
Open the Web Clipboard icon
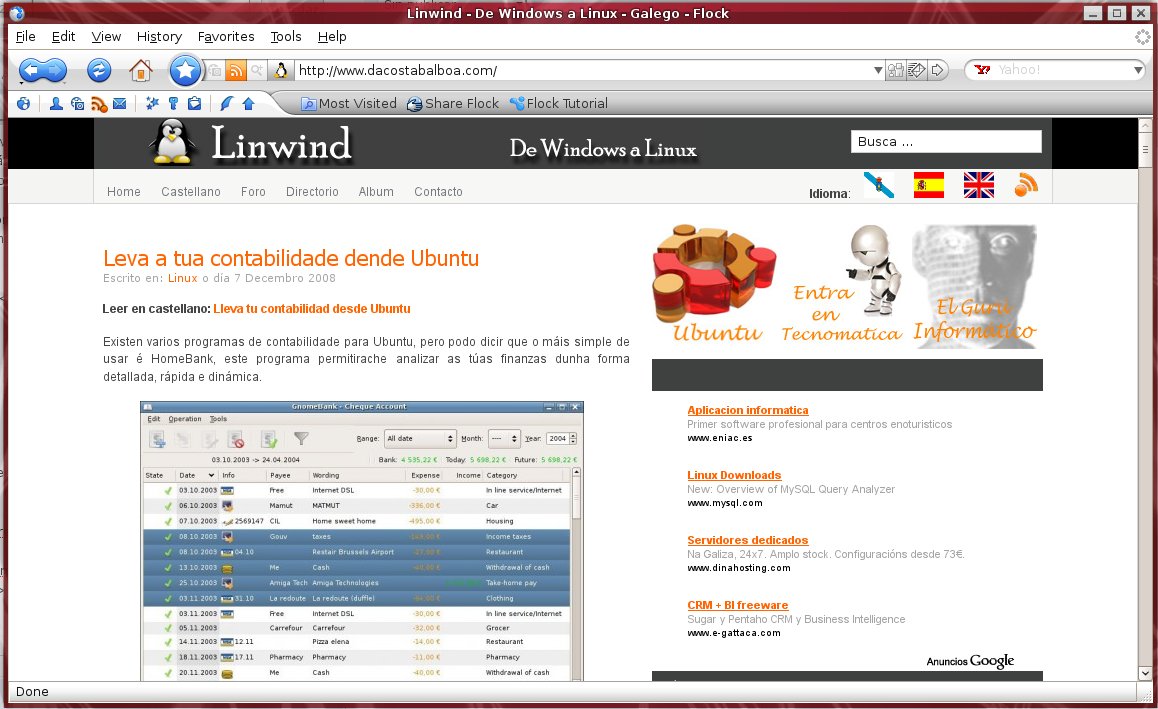pos(194,103)
